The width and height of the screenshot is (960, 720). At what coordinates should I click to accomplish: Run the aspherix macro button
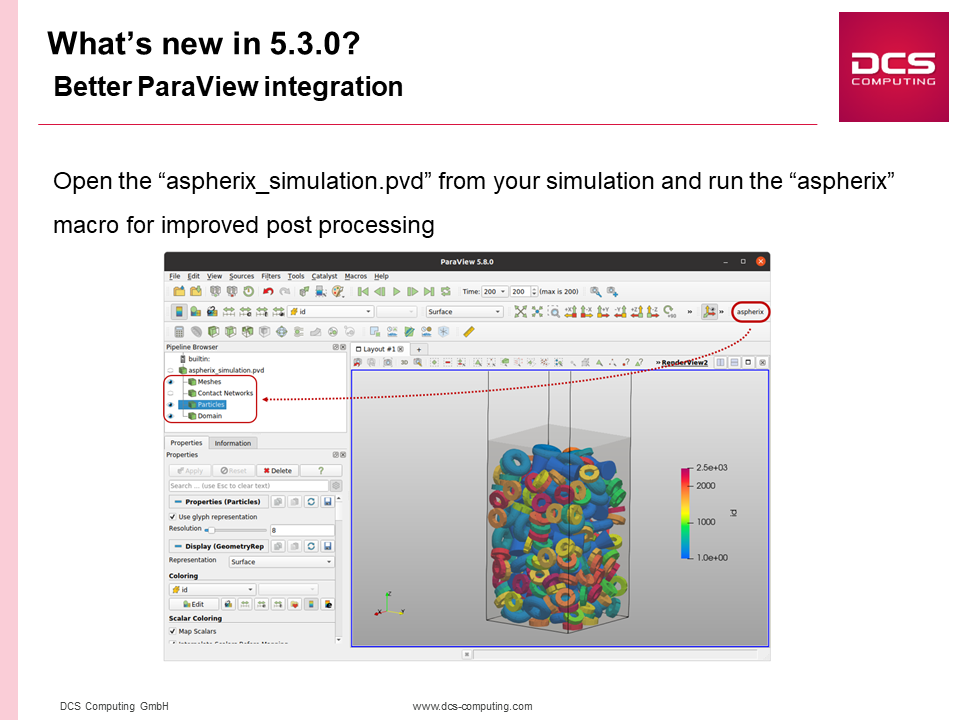point(750,312)
